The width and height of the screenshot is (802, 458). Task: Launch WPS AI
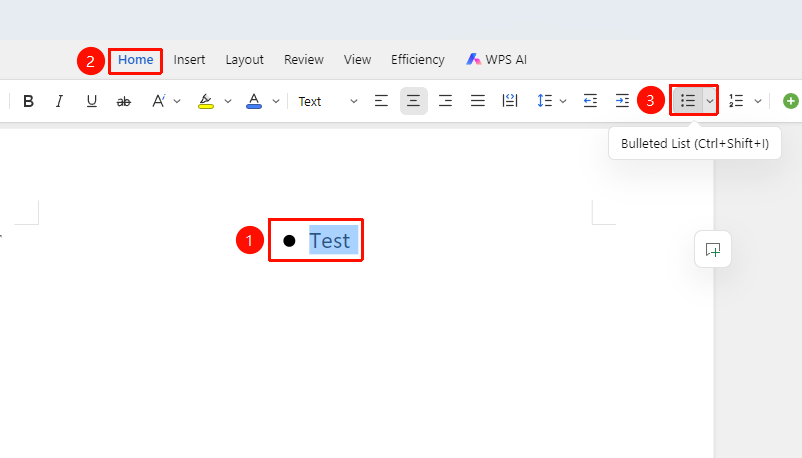(496, 60)
